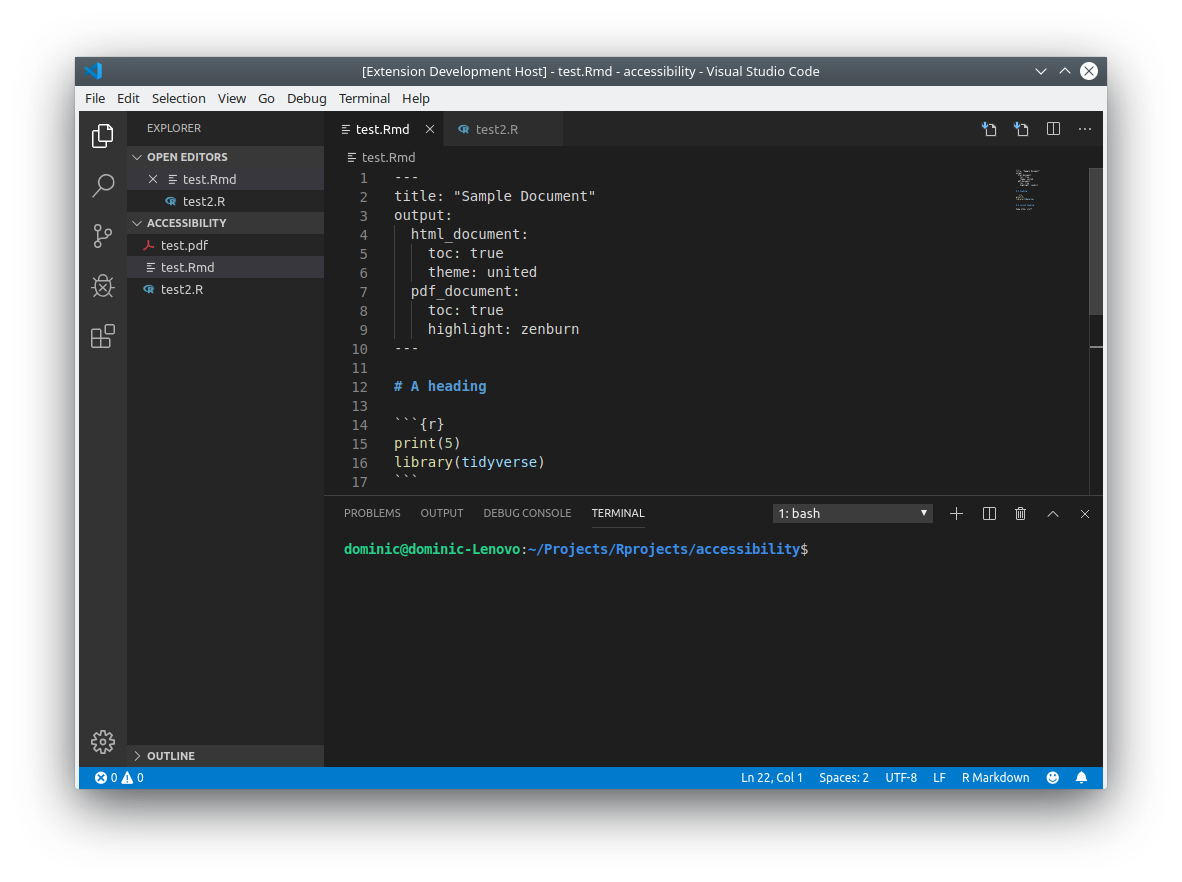1182x882 pixels.
Task: Switch to the test2.R editor tab
Action: click(503, 129)
